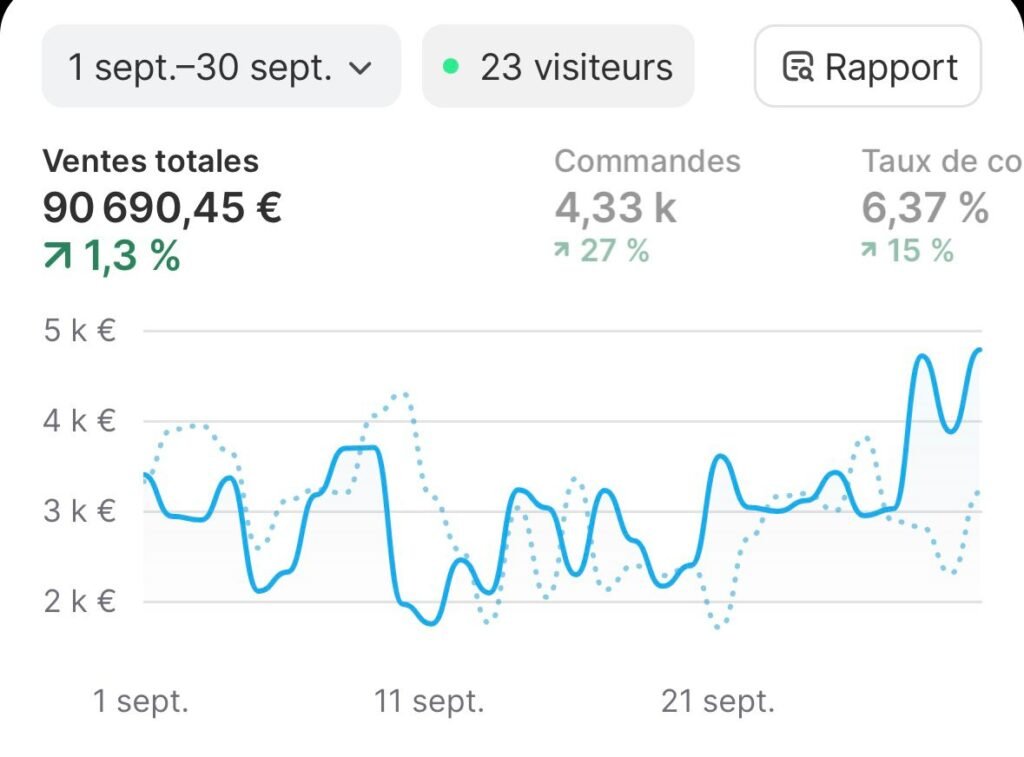This screenshot has width=1024, height=757.
Task: Click the "11 sept." date axis label
Action: [429, 701]
